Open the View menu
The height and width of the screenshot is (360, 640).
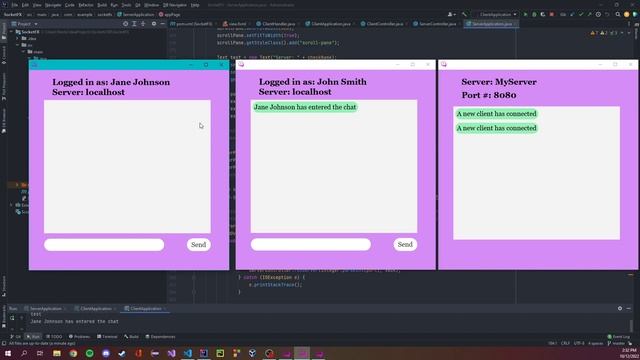[x=37, y=5]
